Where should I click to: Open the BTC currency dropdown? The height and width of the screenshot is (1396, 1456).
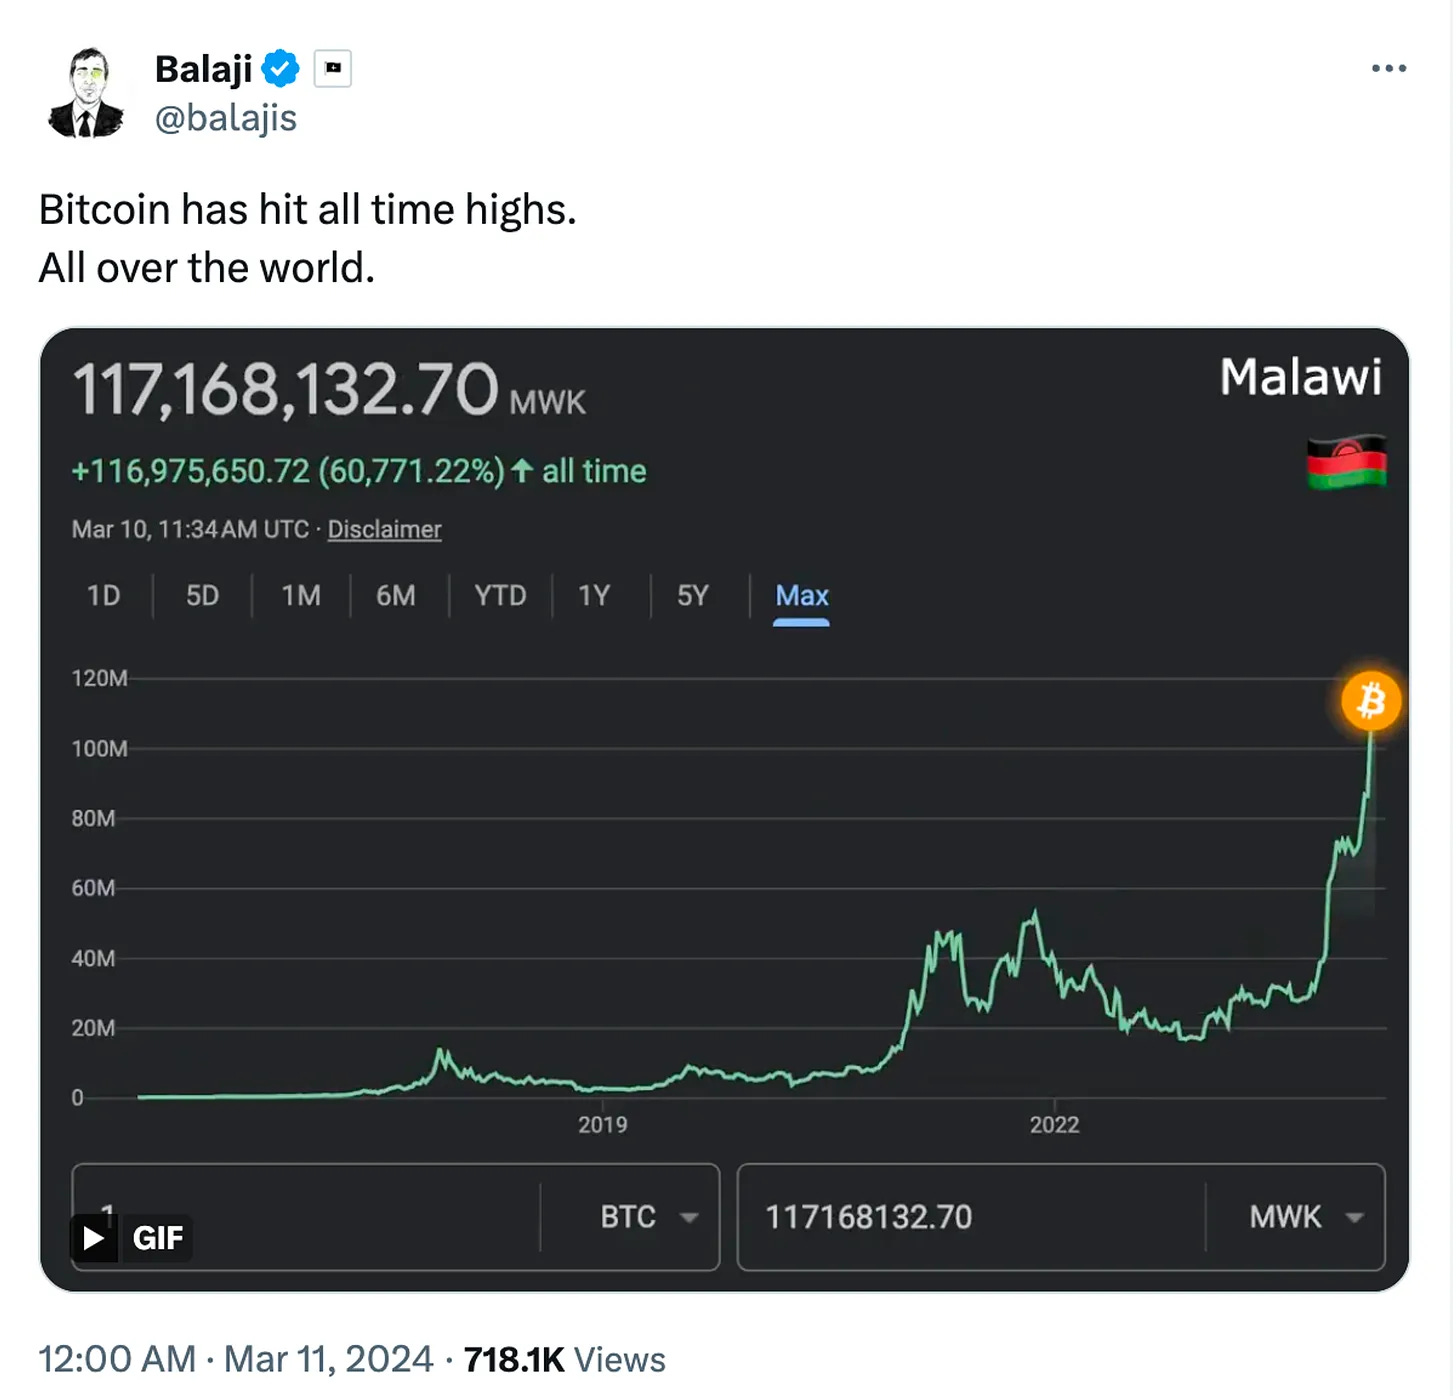tap(648, 1217)
